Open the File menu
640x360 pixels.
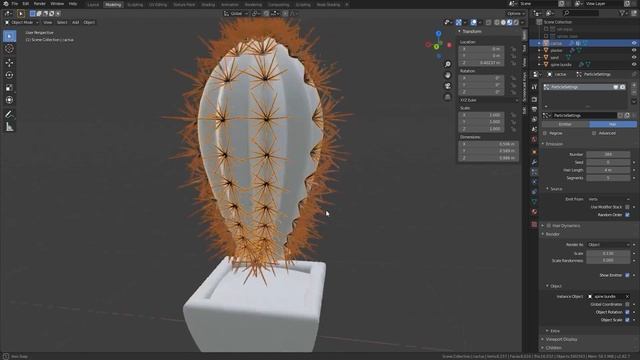click(15, 4)
